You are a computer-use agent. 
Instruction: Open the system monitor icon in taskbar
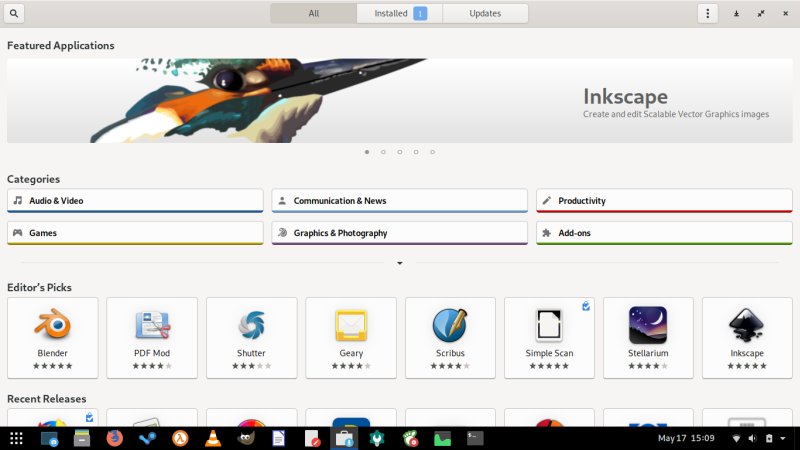tap(442, 438)
